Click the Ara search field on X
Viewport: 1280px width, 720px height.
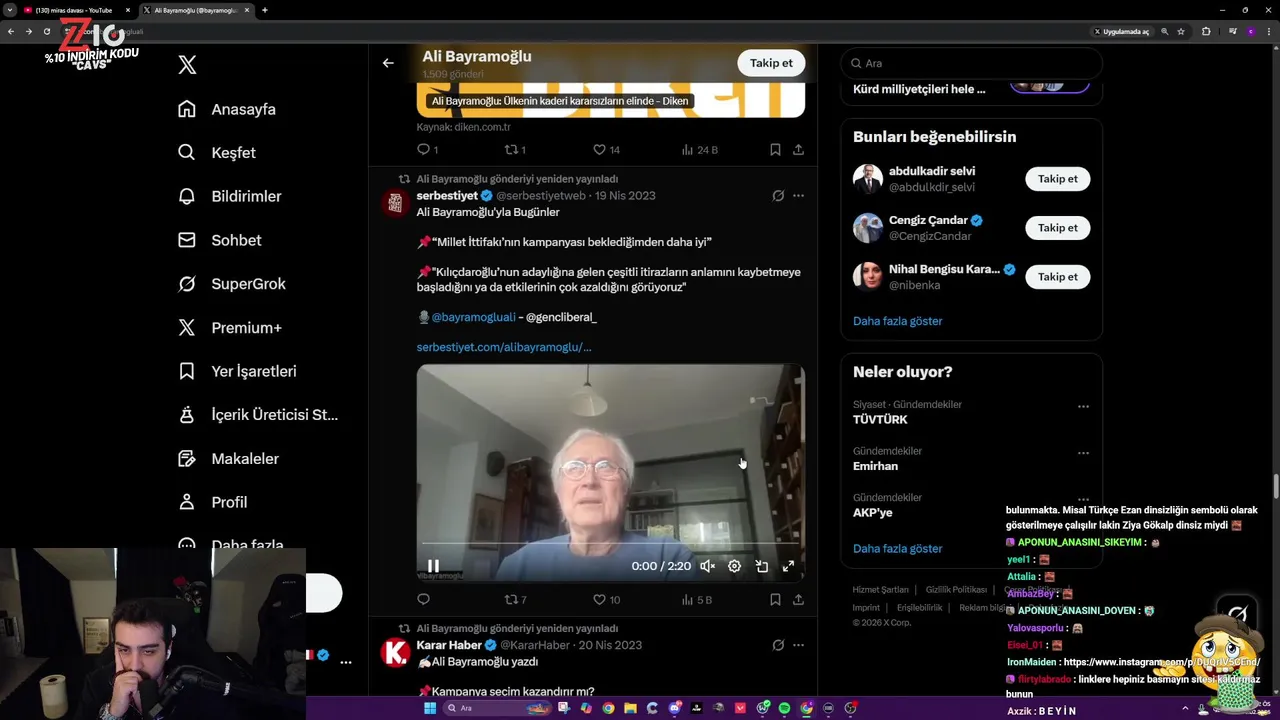point(971,63)
